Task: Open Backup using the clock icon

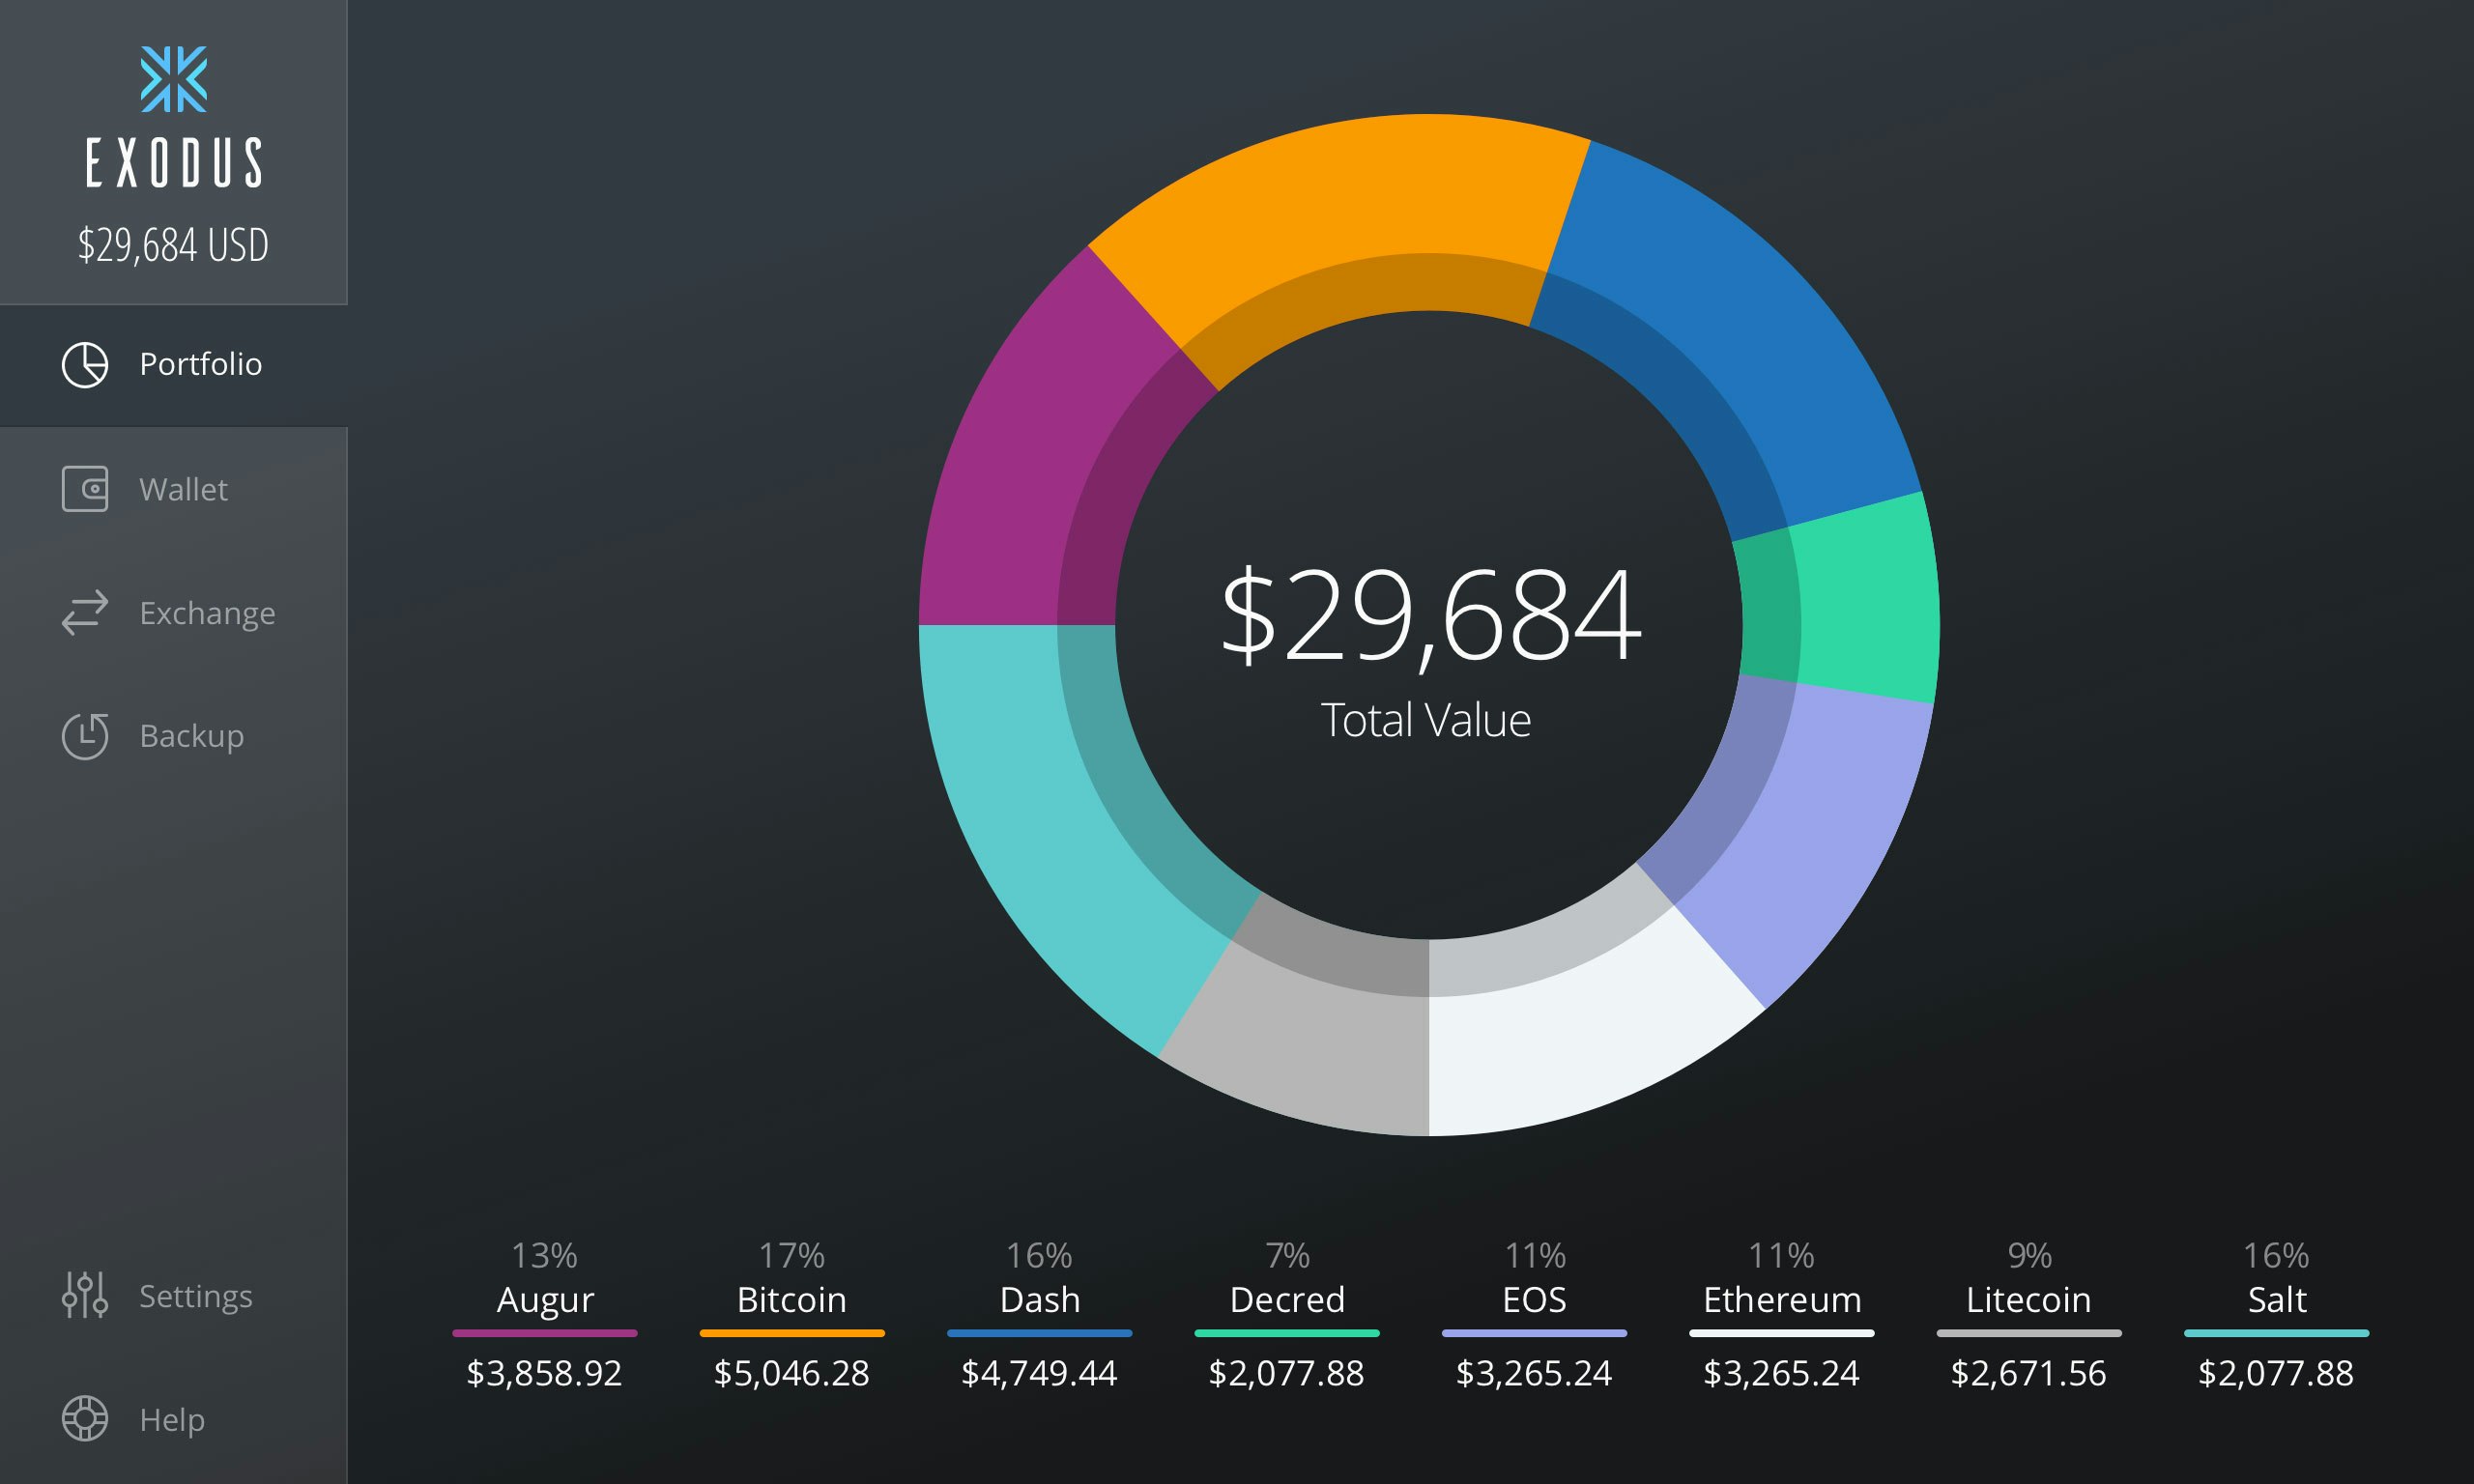Action: [86, 736]
